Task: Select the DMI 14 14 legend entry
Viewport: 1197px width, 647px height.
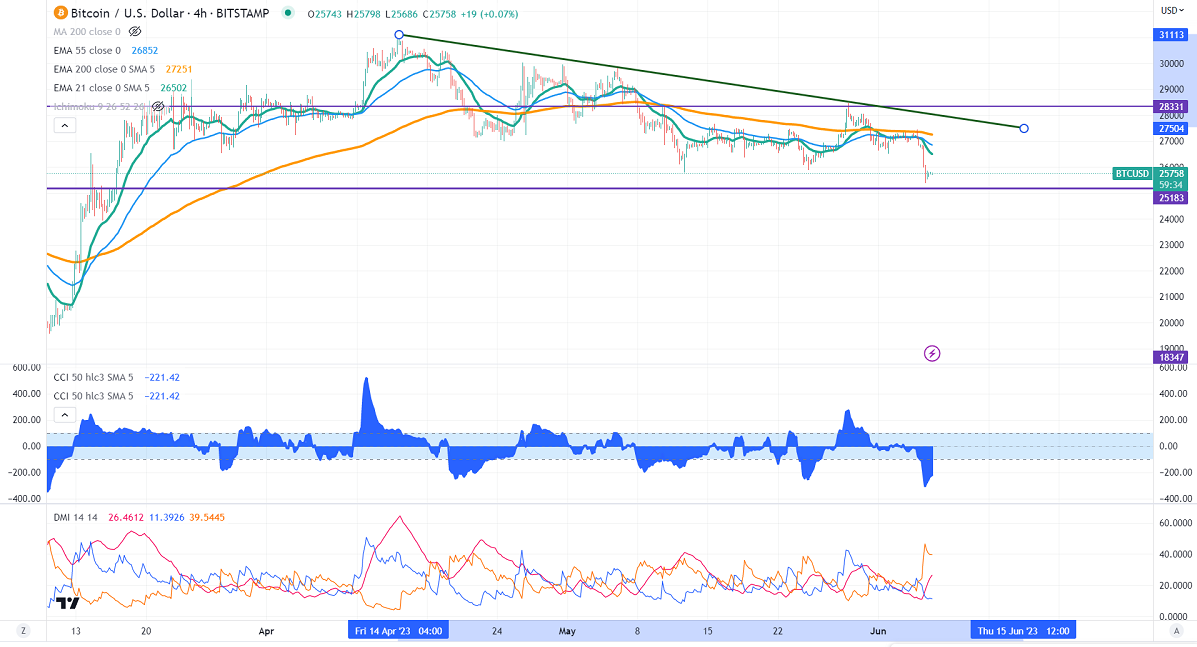Action: 76,517
